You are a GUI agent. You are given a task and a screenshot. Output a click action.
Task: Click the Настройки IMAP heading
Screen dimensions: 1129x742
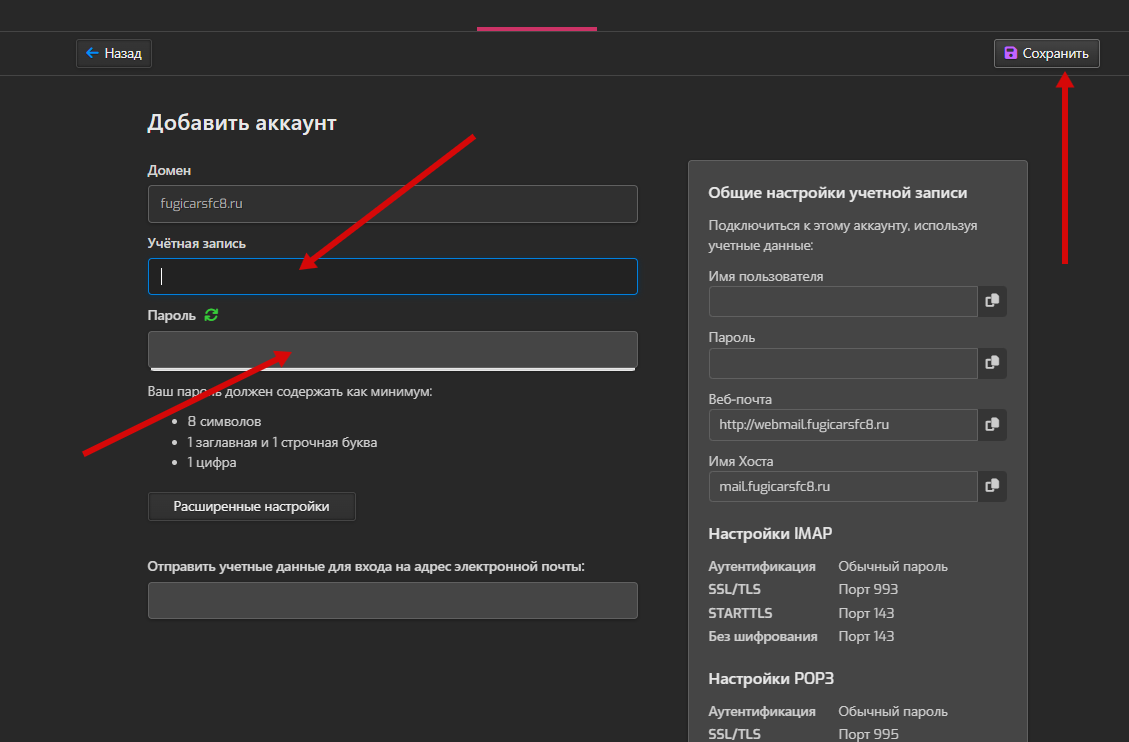770,533
